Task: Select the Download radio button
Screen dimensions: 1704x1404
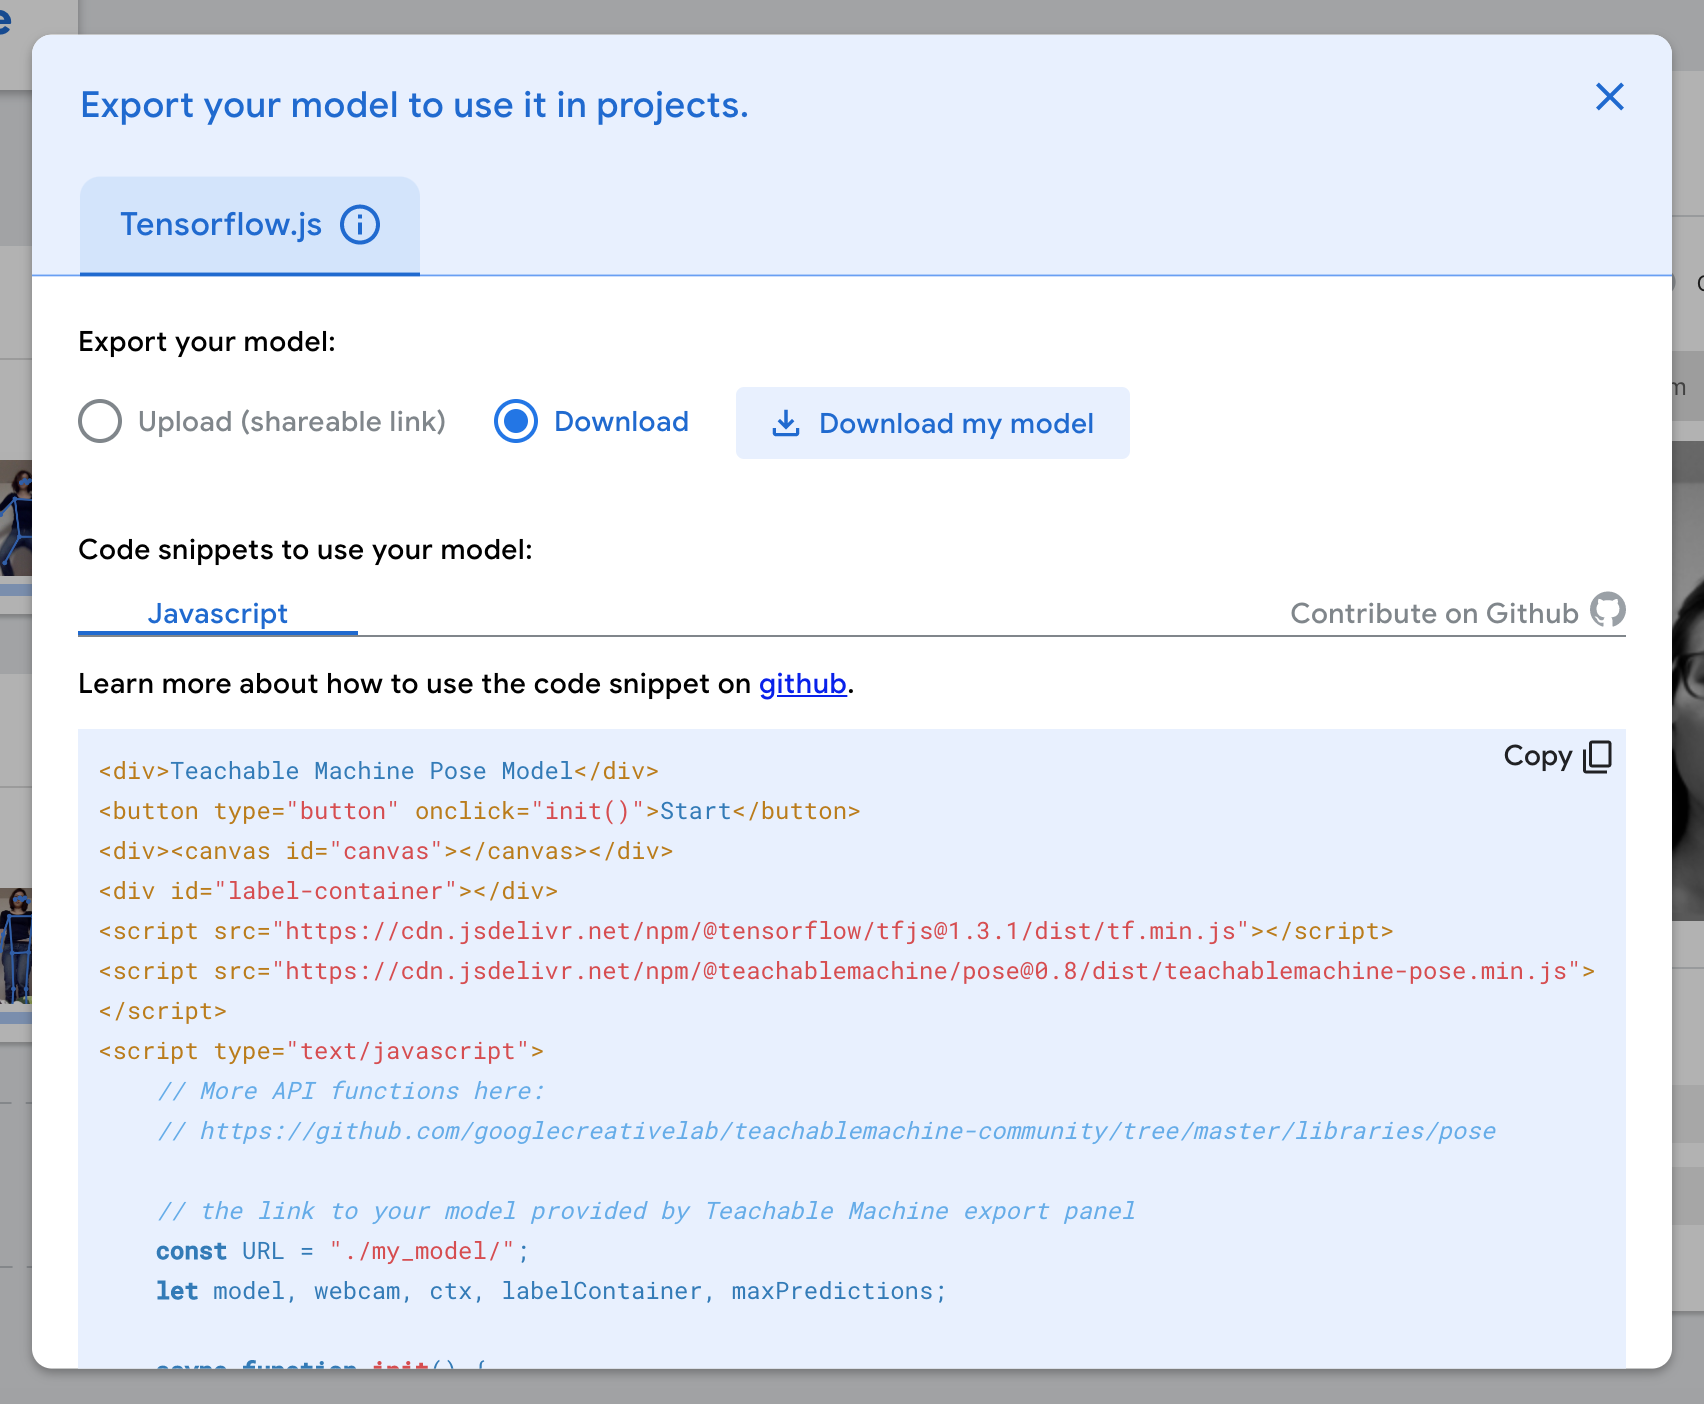Action: click(x=516, y=422)
